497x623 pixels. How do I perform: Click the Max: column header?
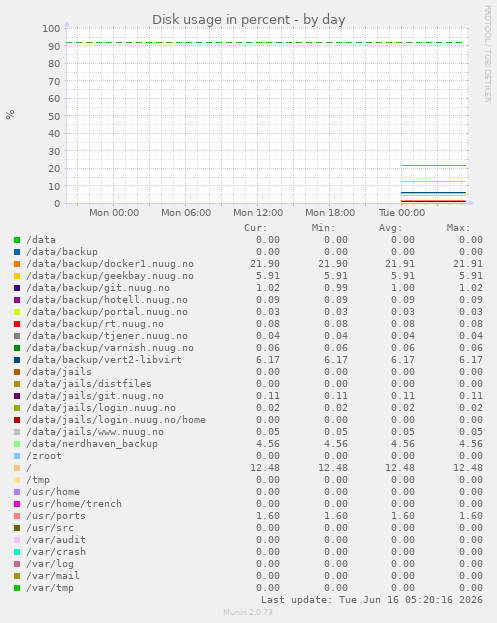[x=458, y=228]
